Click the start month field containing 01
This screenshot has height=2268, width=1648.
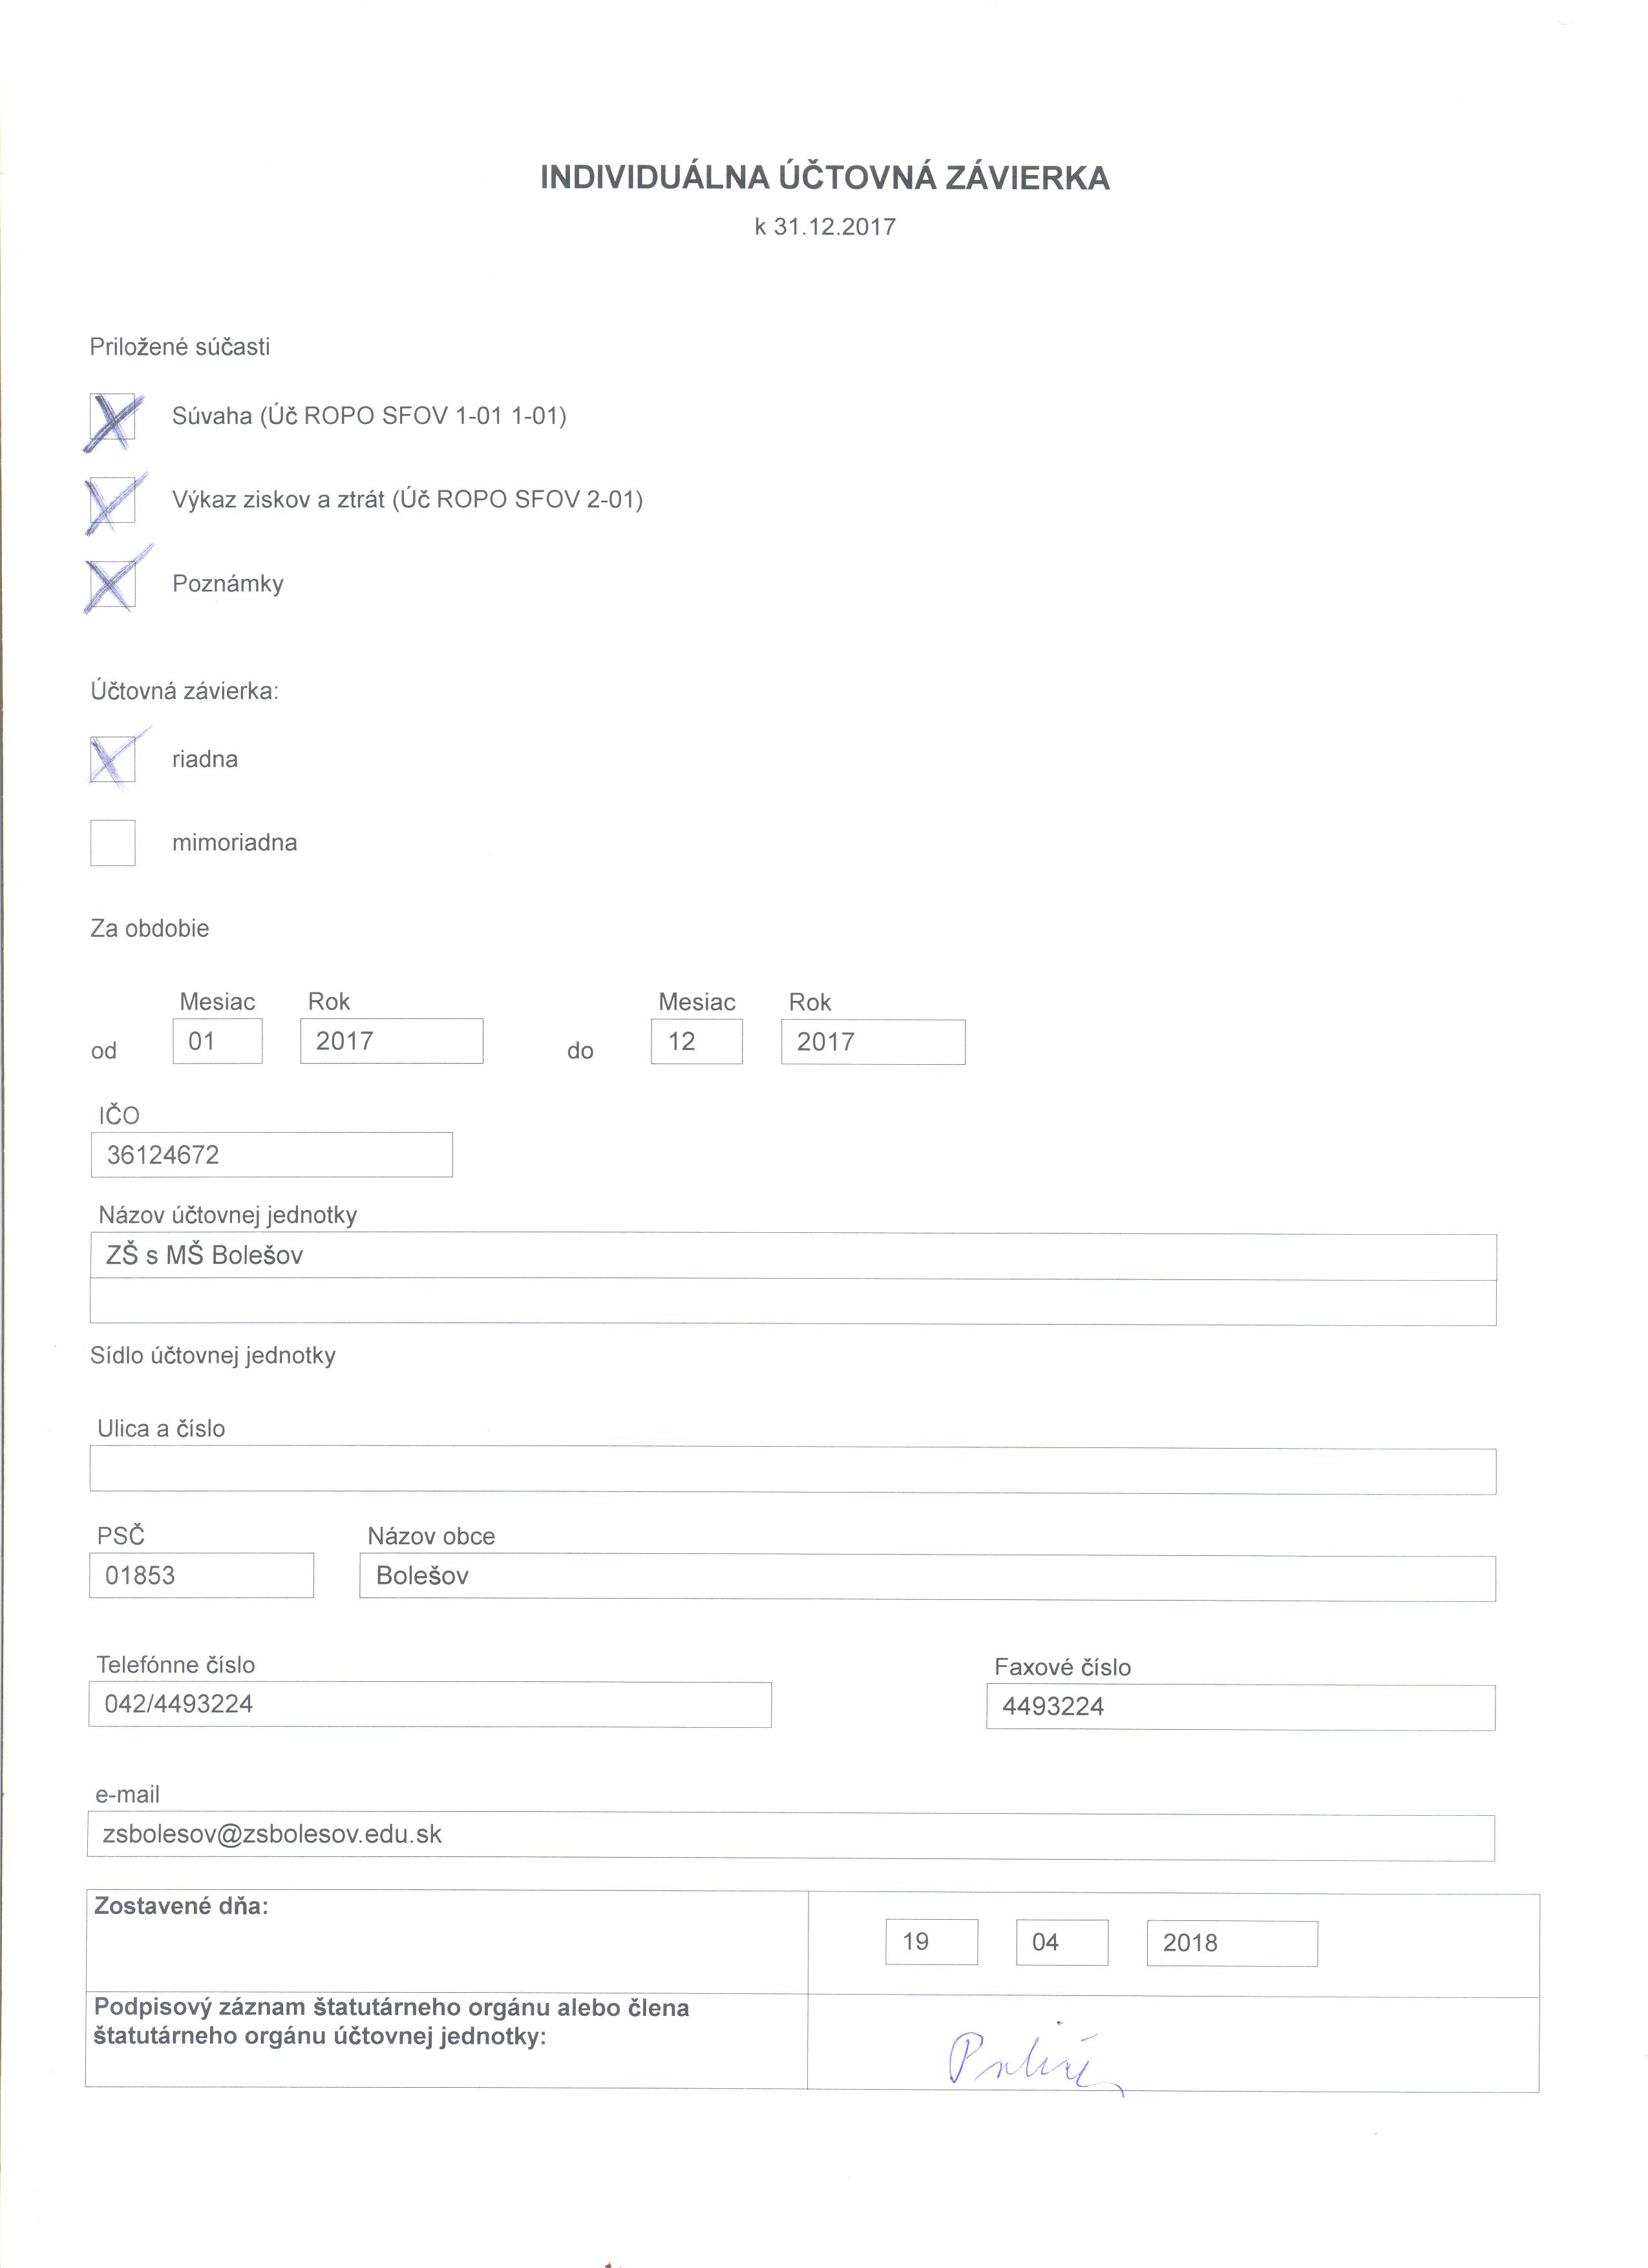pos(217,1041)
